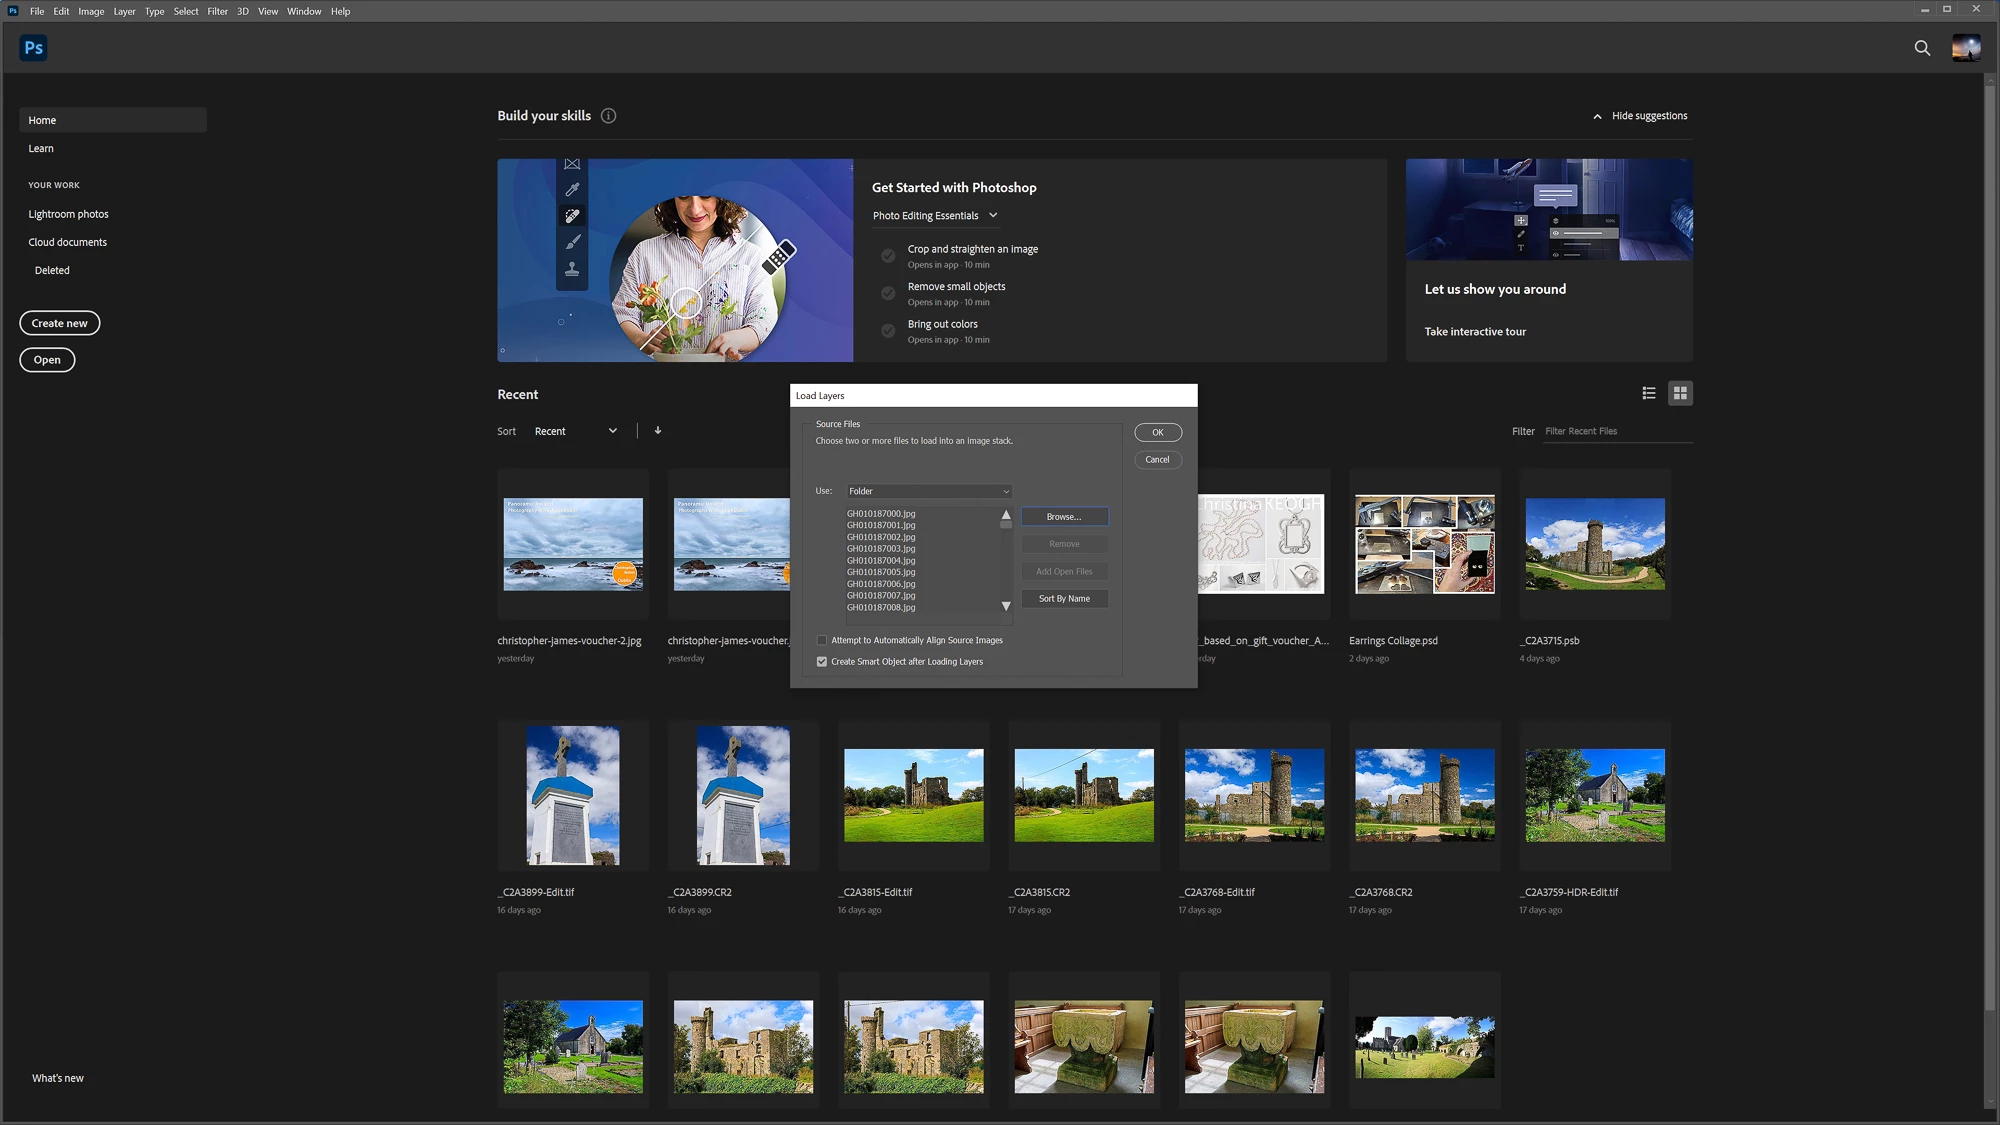
Task: Click the Filter Recent Files field
Action: (1615, 432)
